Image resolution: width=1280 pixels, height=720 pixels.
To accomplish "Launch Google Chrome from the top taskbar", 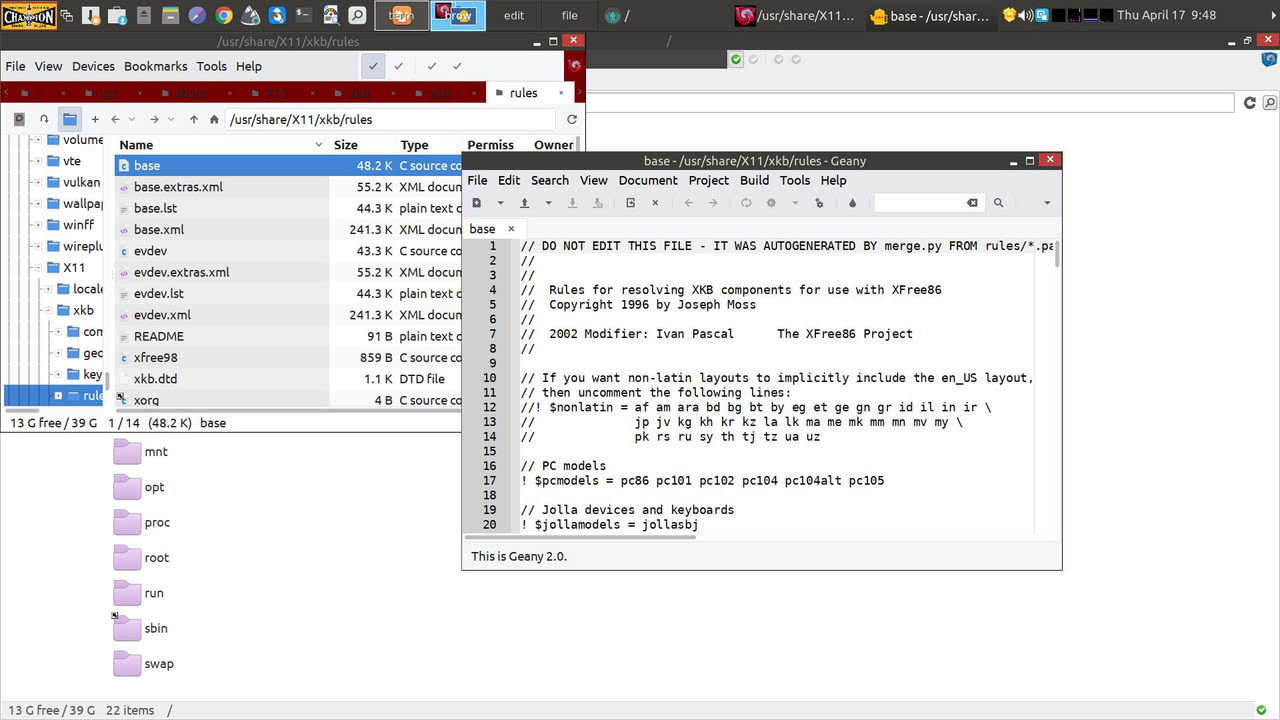I will point(224,14).
